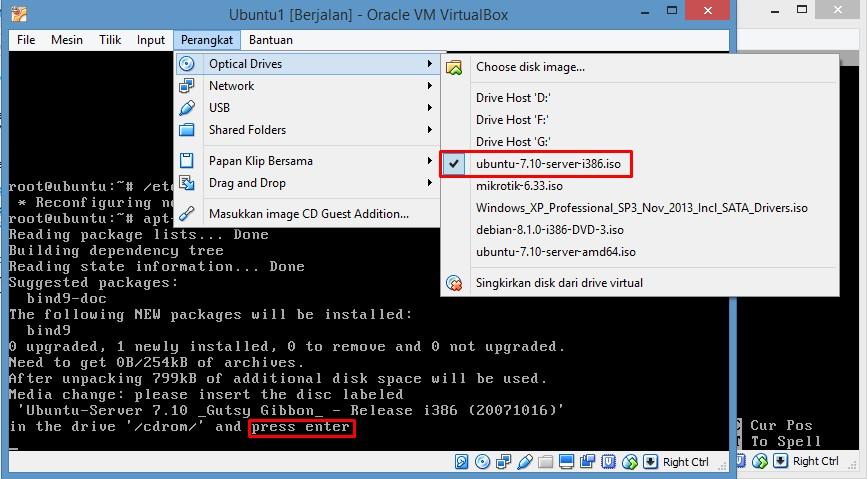Click CPU chip indicator in front window status bar

[x=608, y=461]
